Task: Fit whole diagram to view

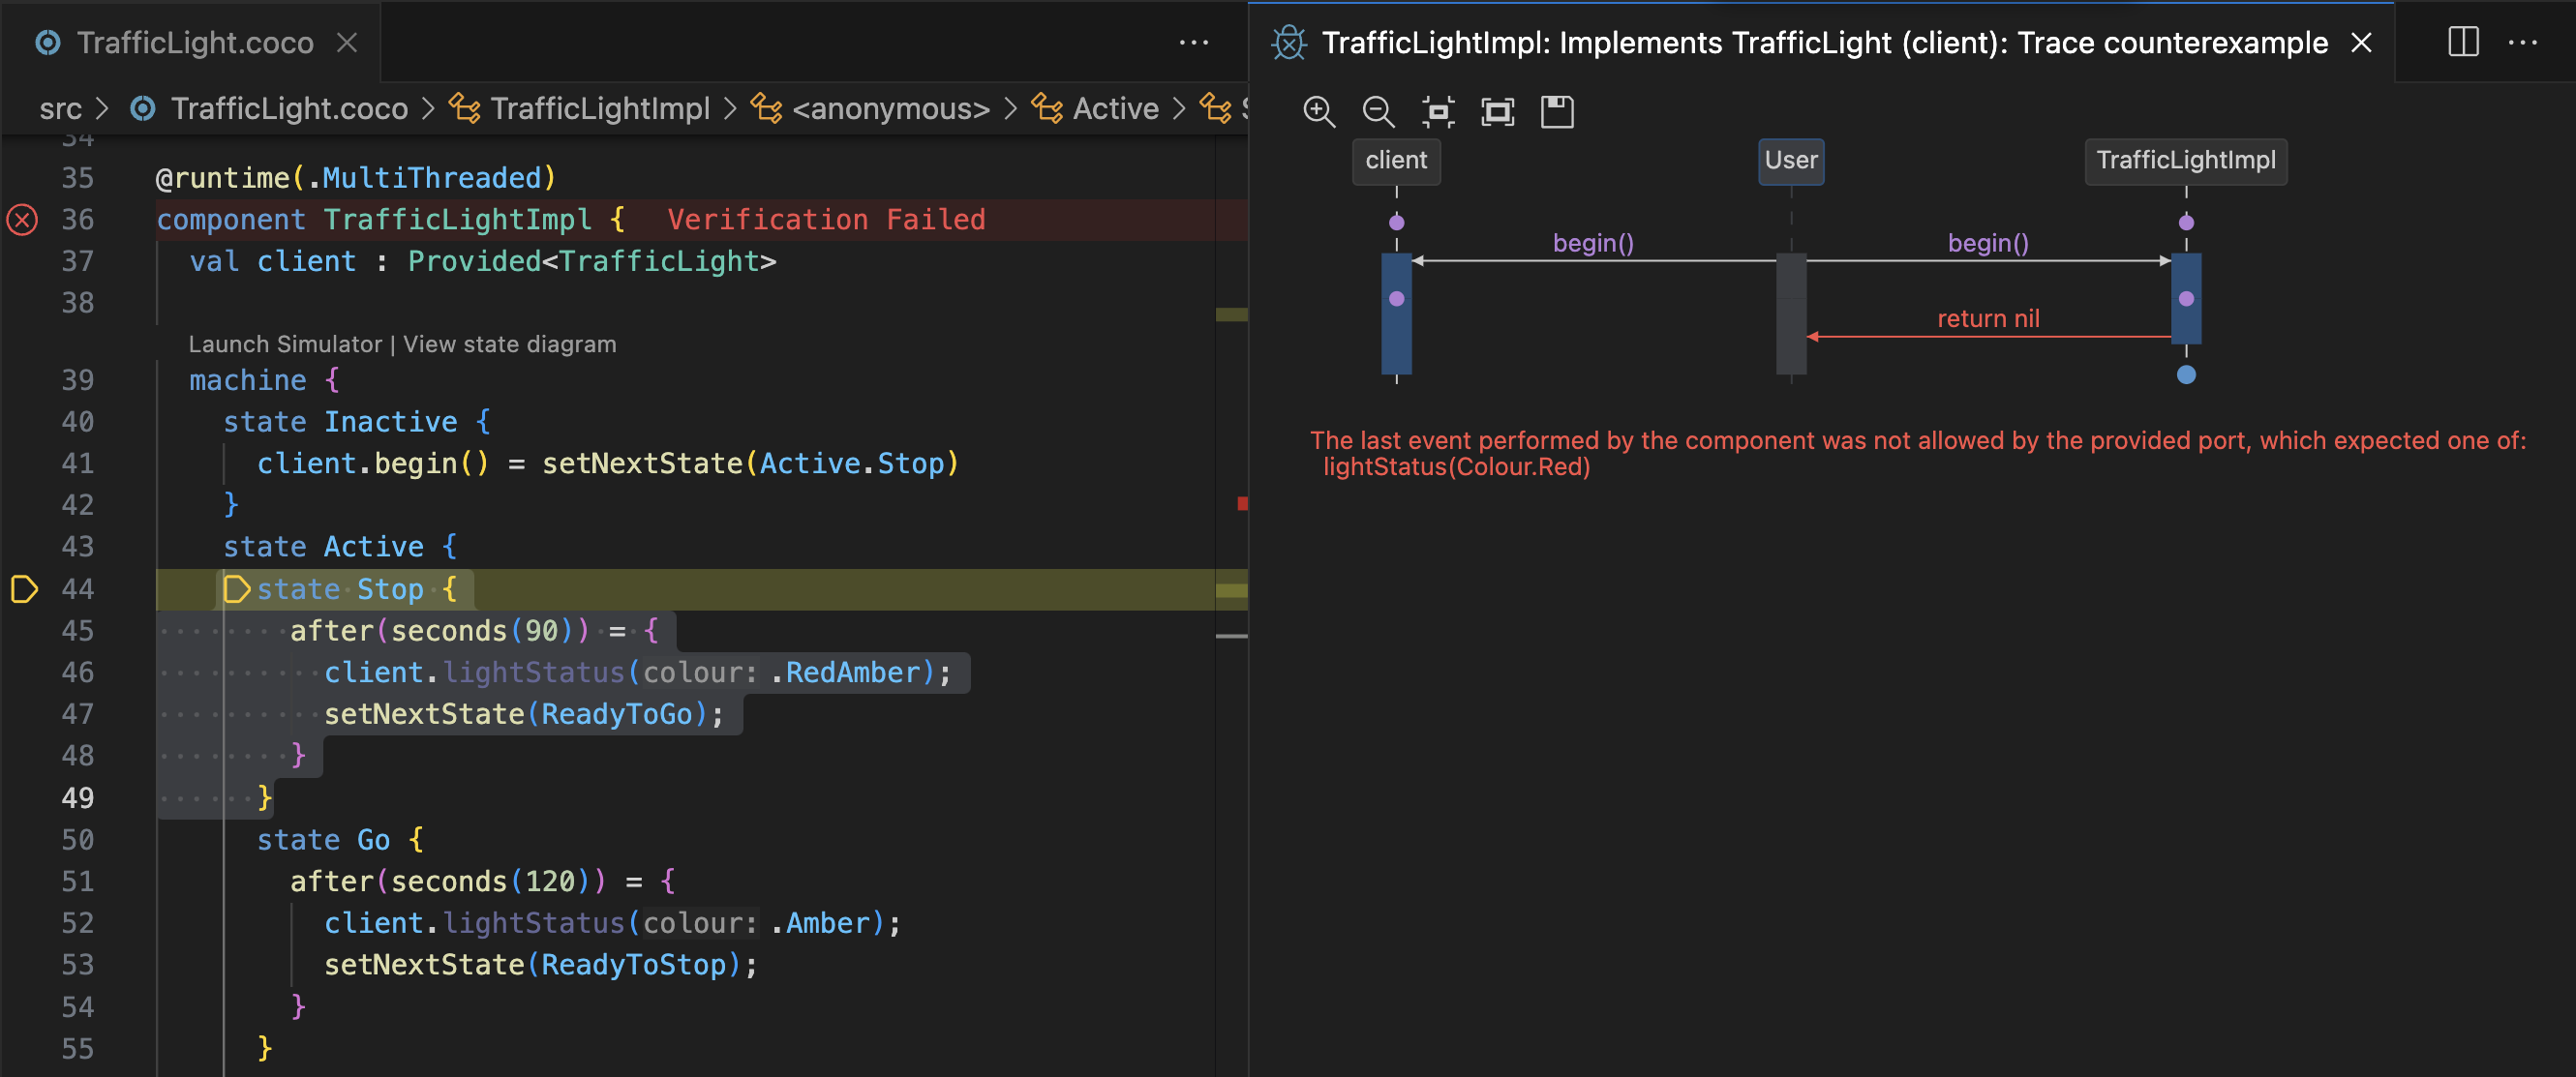Action: 1497,111
